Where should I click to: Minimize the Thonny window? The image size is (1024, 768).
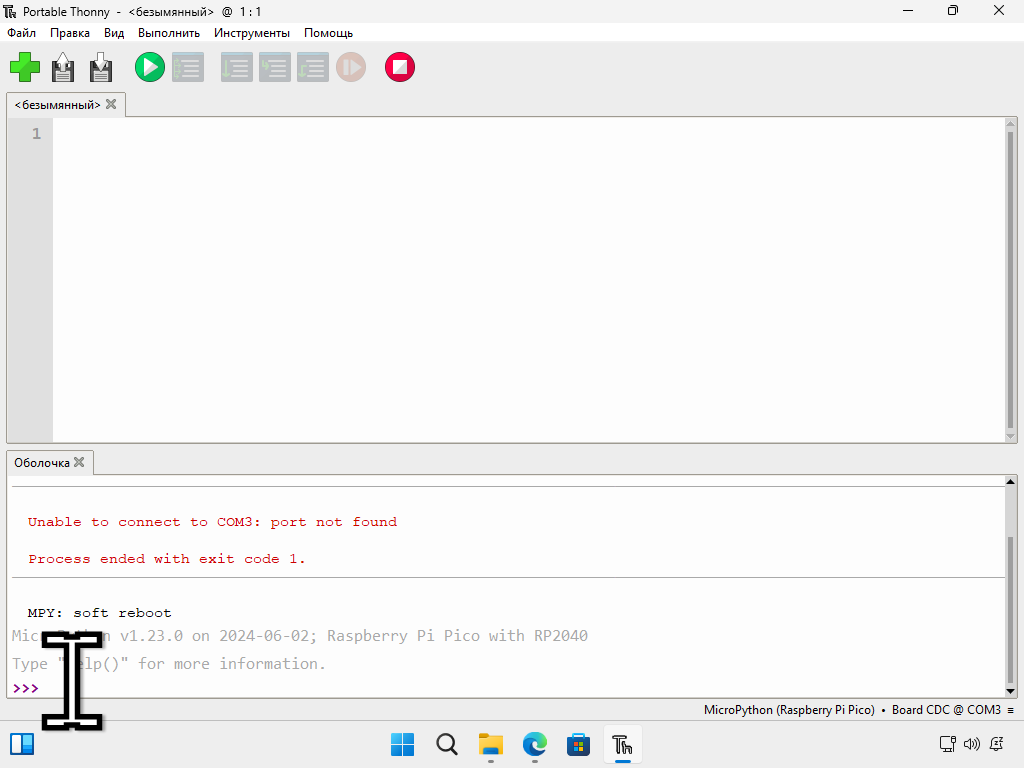[x=908, y=10]
